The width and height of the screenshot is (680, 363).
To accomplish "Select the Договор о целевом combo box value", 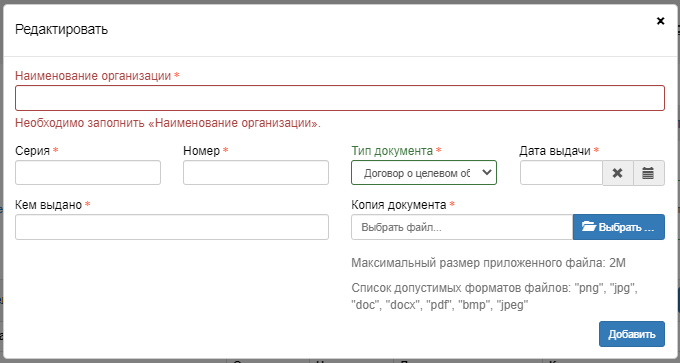I will tap(424, 173).
